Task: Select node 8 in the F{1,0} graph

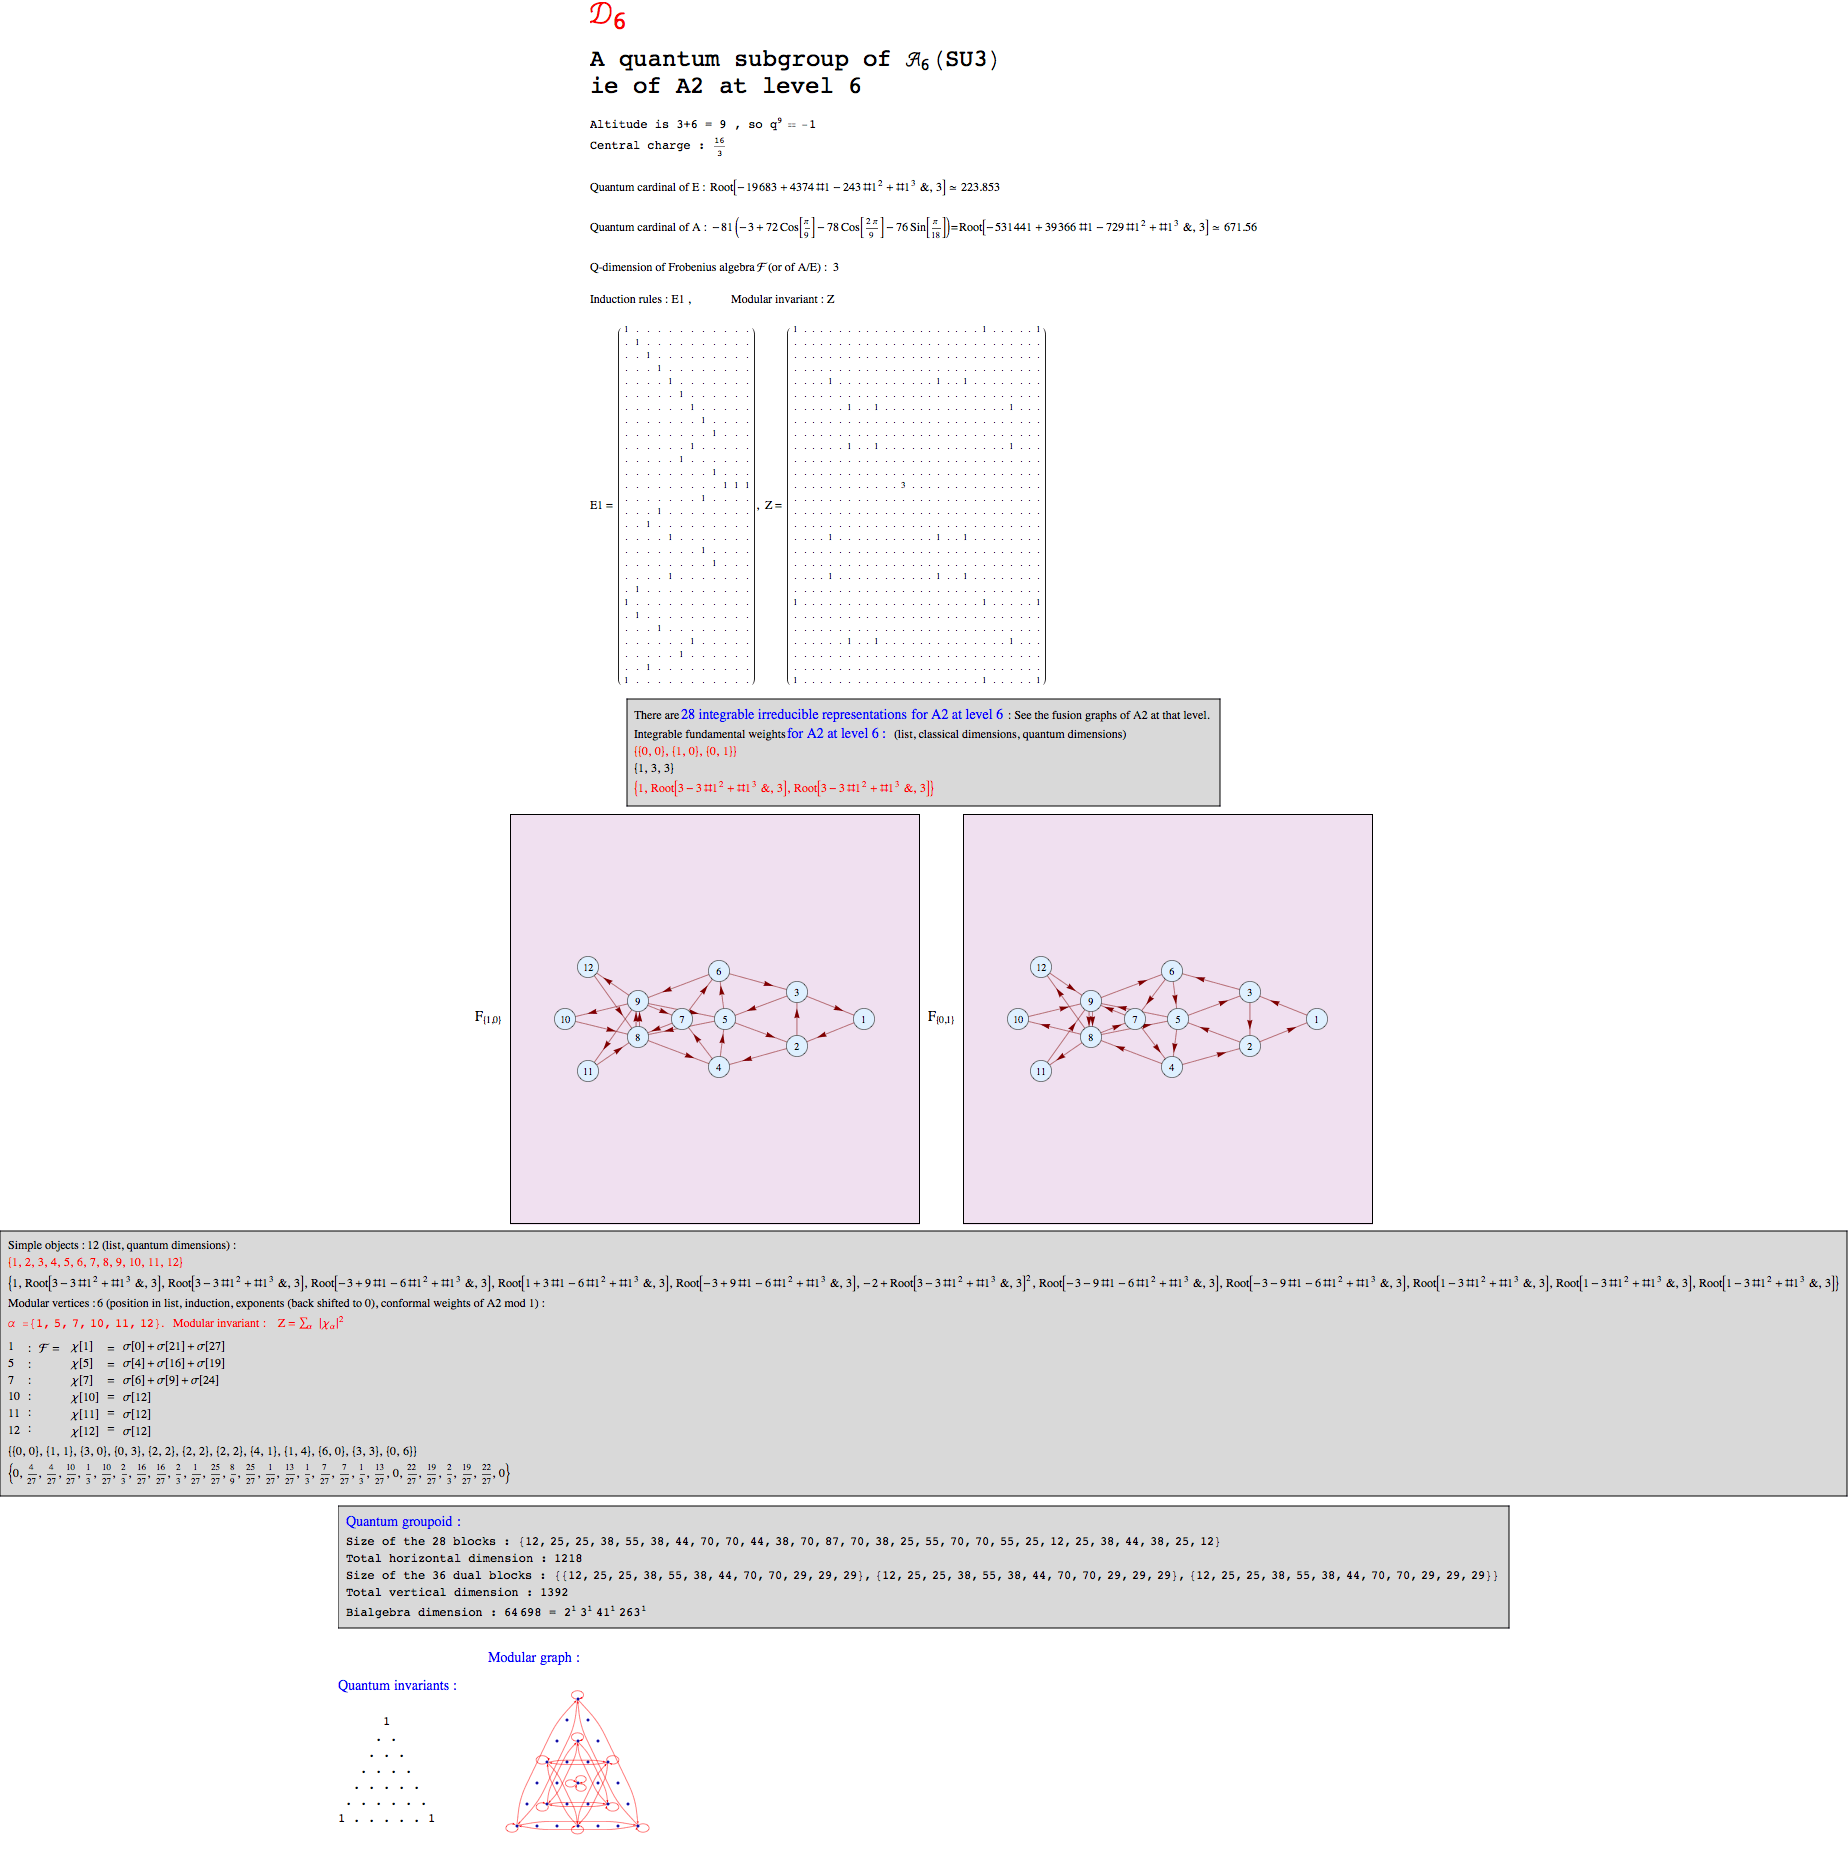Action: 638,1037
